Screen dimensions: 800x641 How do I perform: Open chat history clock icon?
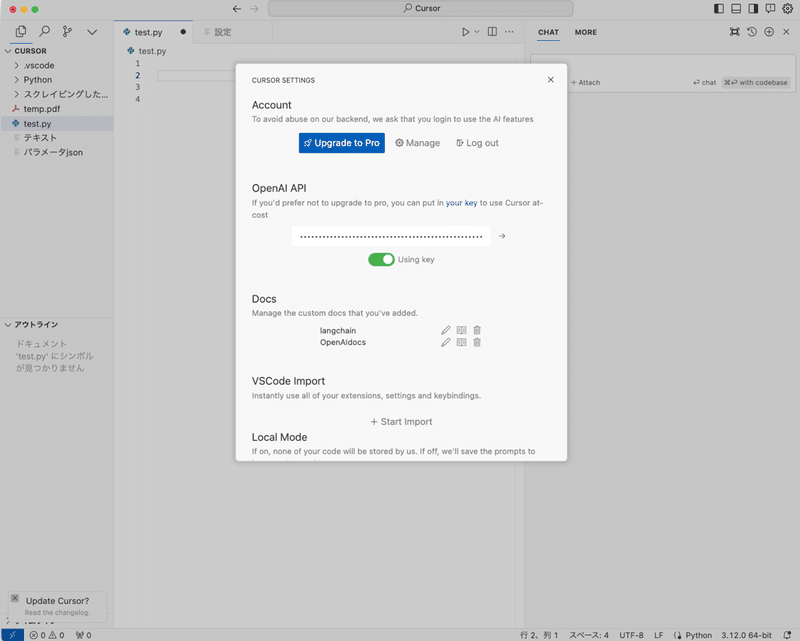coord(752,32)
